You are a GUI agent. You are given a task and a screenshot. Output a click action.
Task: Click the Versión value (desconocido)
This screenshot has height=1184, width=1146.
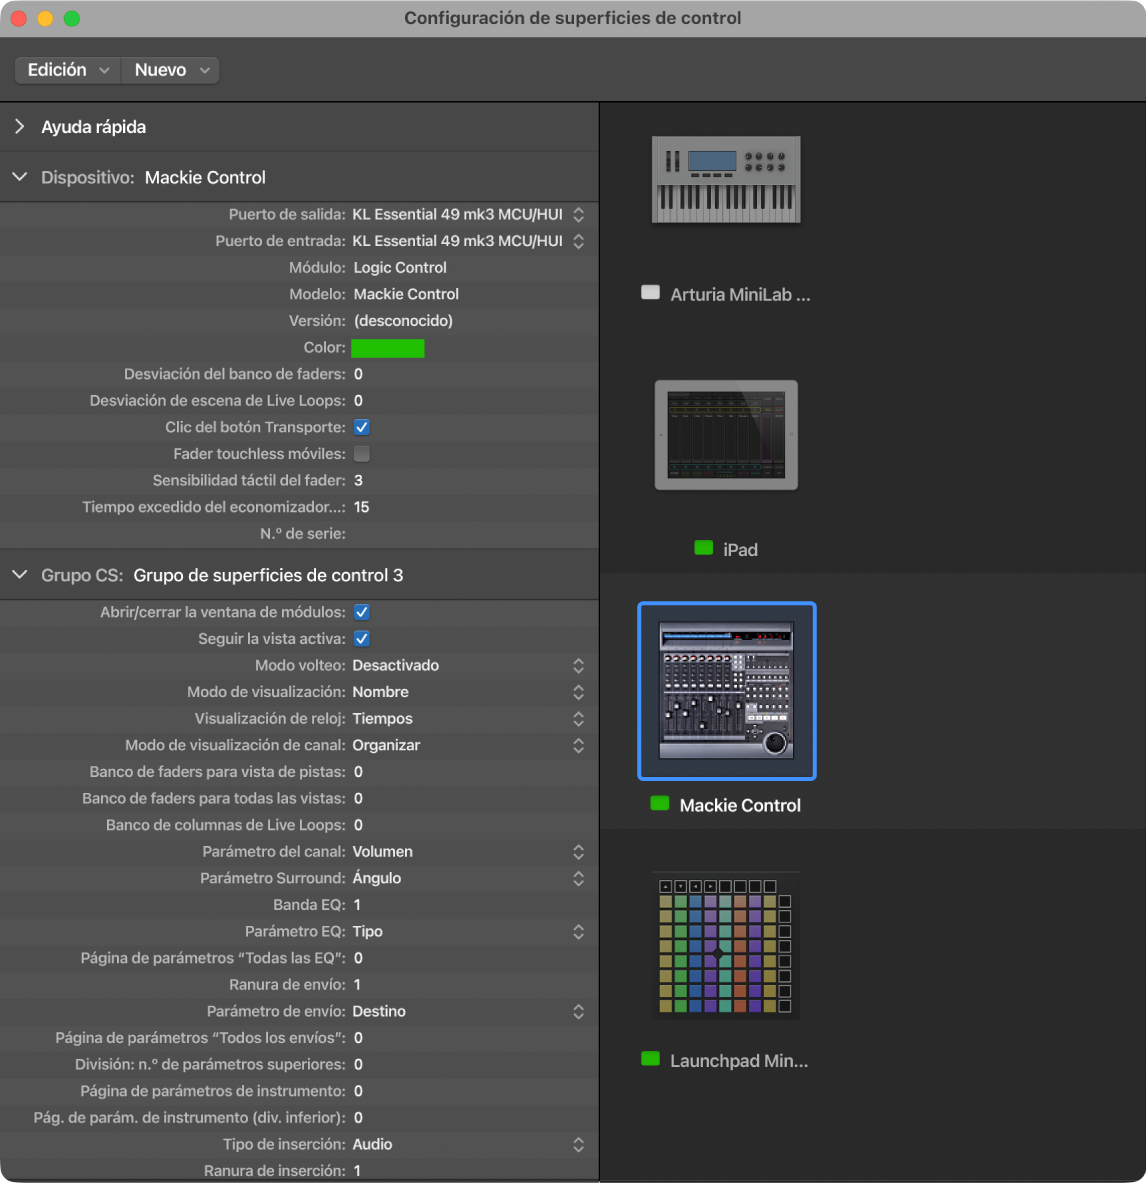(x=403, y=321)
